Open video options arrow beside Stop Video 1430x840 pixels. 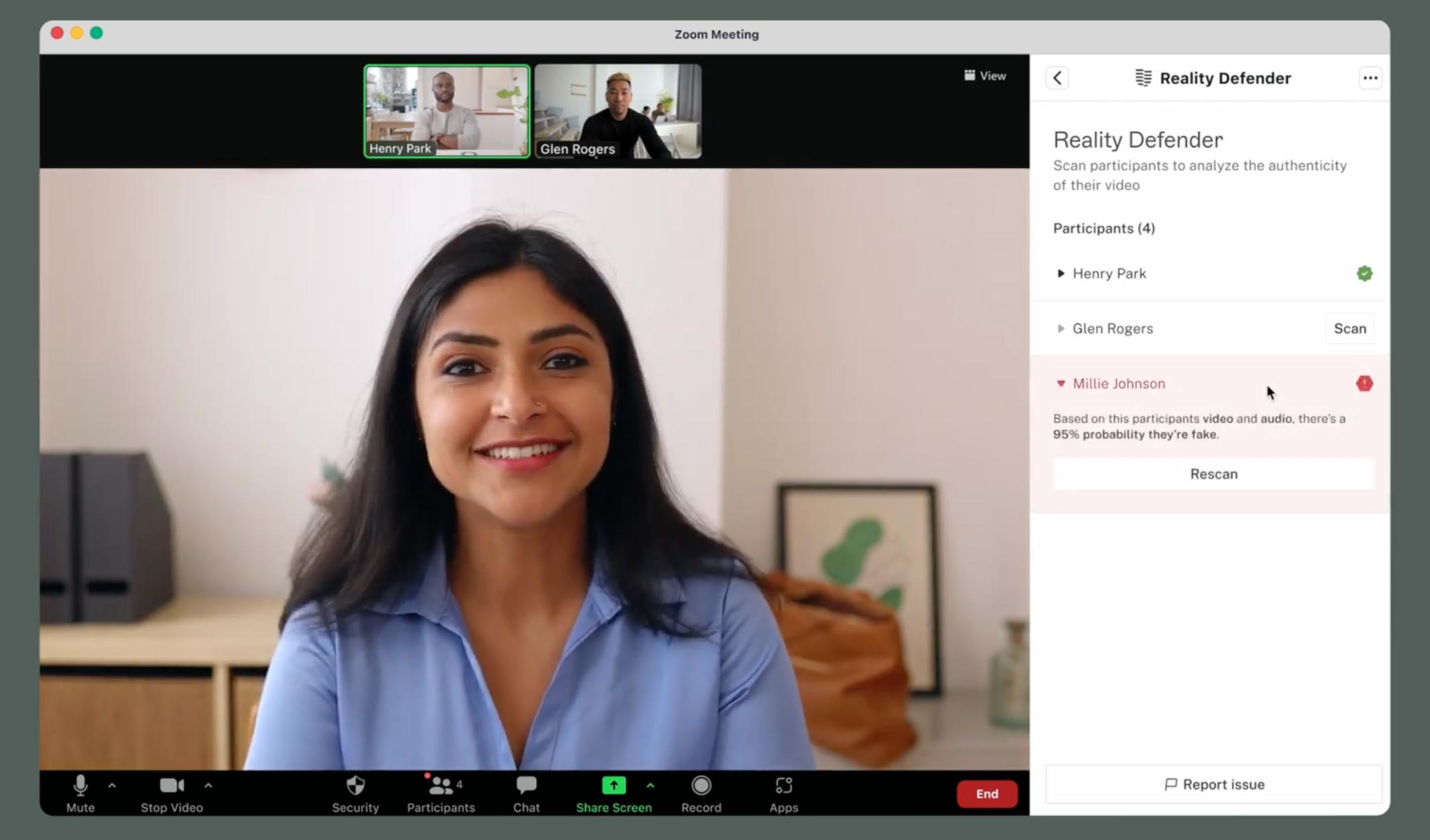pos(208,786)
